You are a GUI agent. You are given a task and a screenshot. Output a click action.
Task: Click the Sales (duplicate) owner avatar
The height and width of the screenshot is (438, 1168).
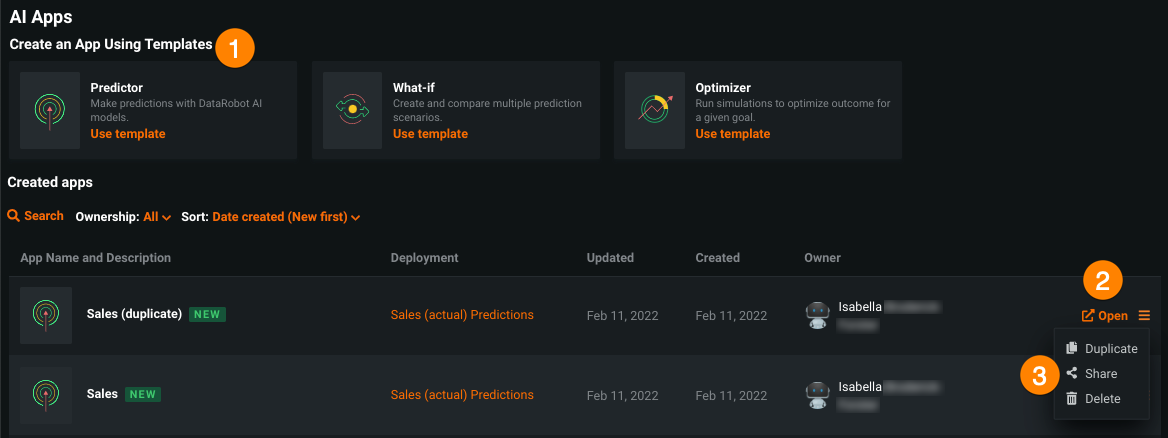point(817,315)
